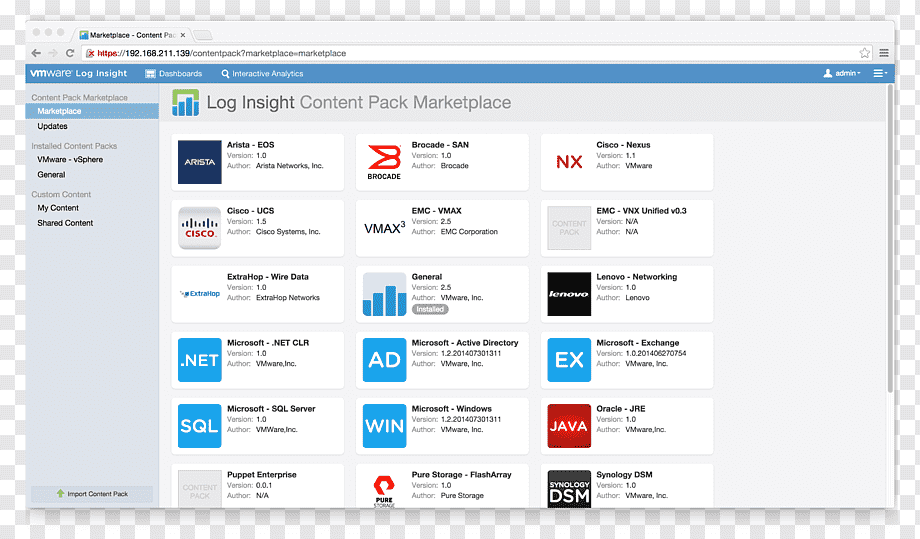Select General under Installed Content Packs

click(51, 175)
